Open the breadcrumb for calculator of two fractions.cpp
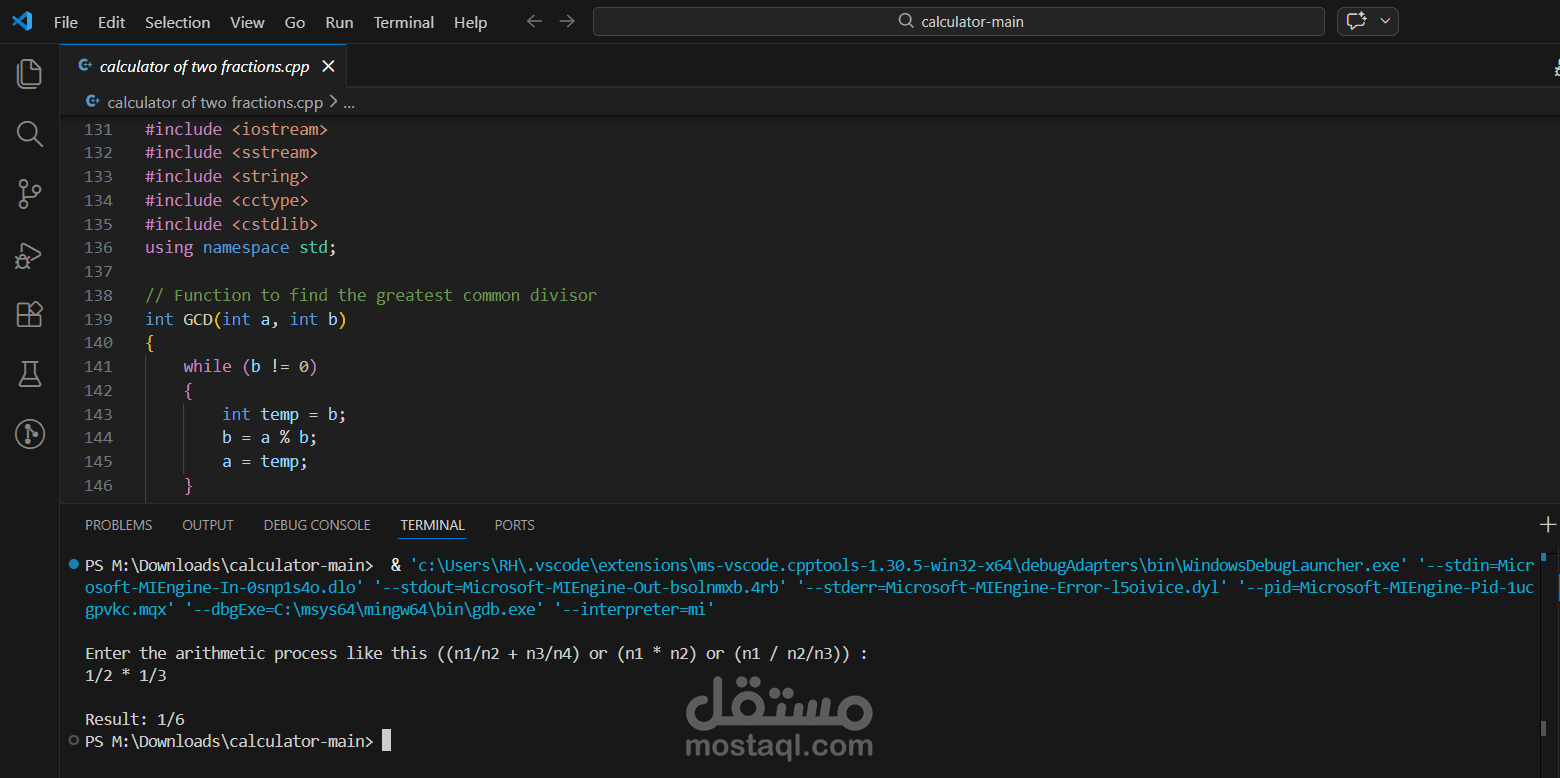 pos(213,101)
